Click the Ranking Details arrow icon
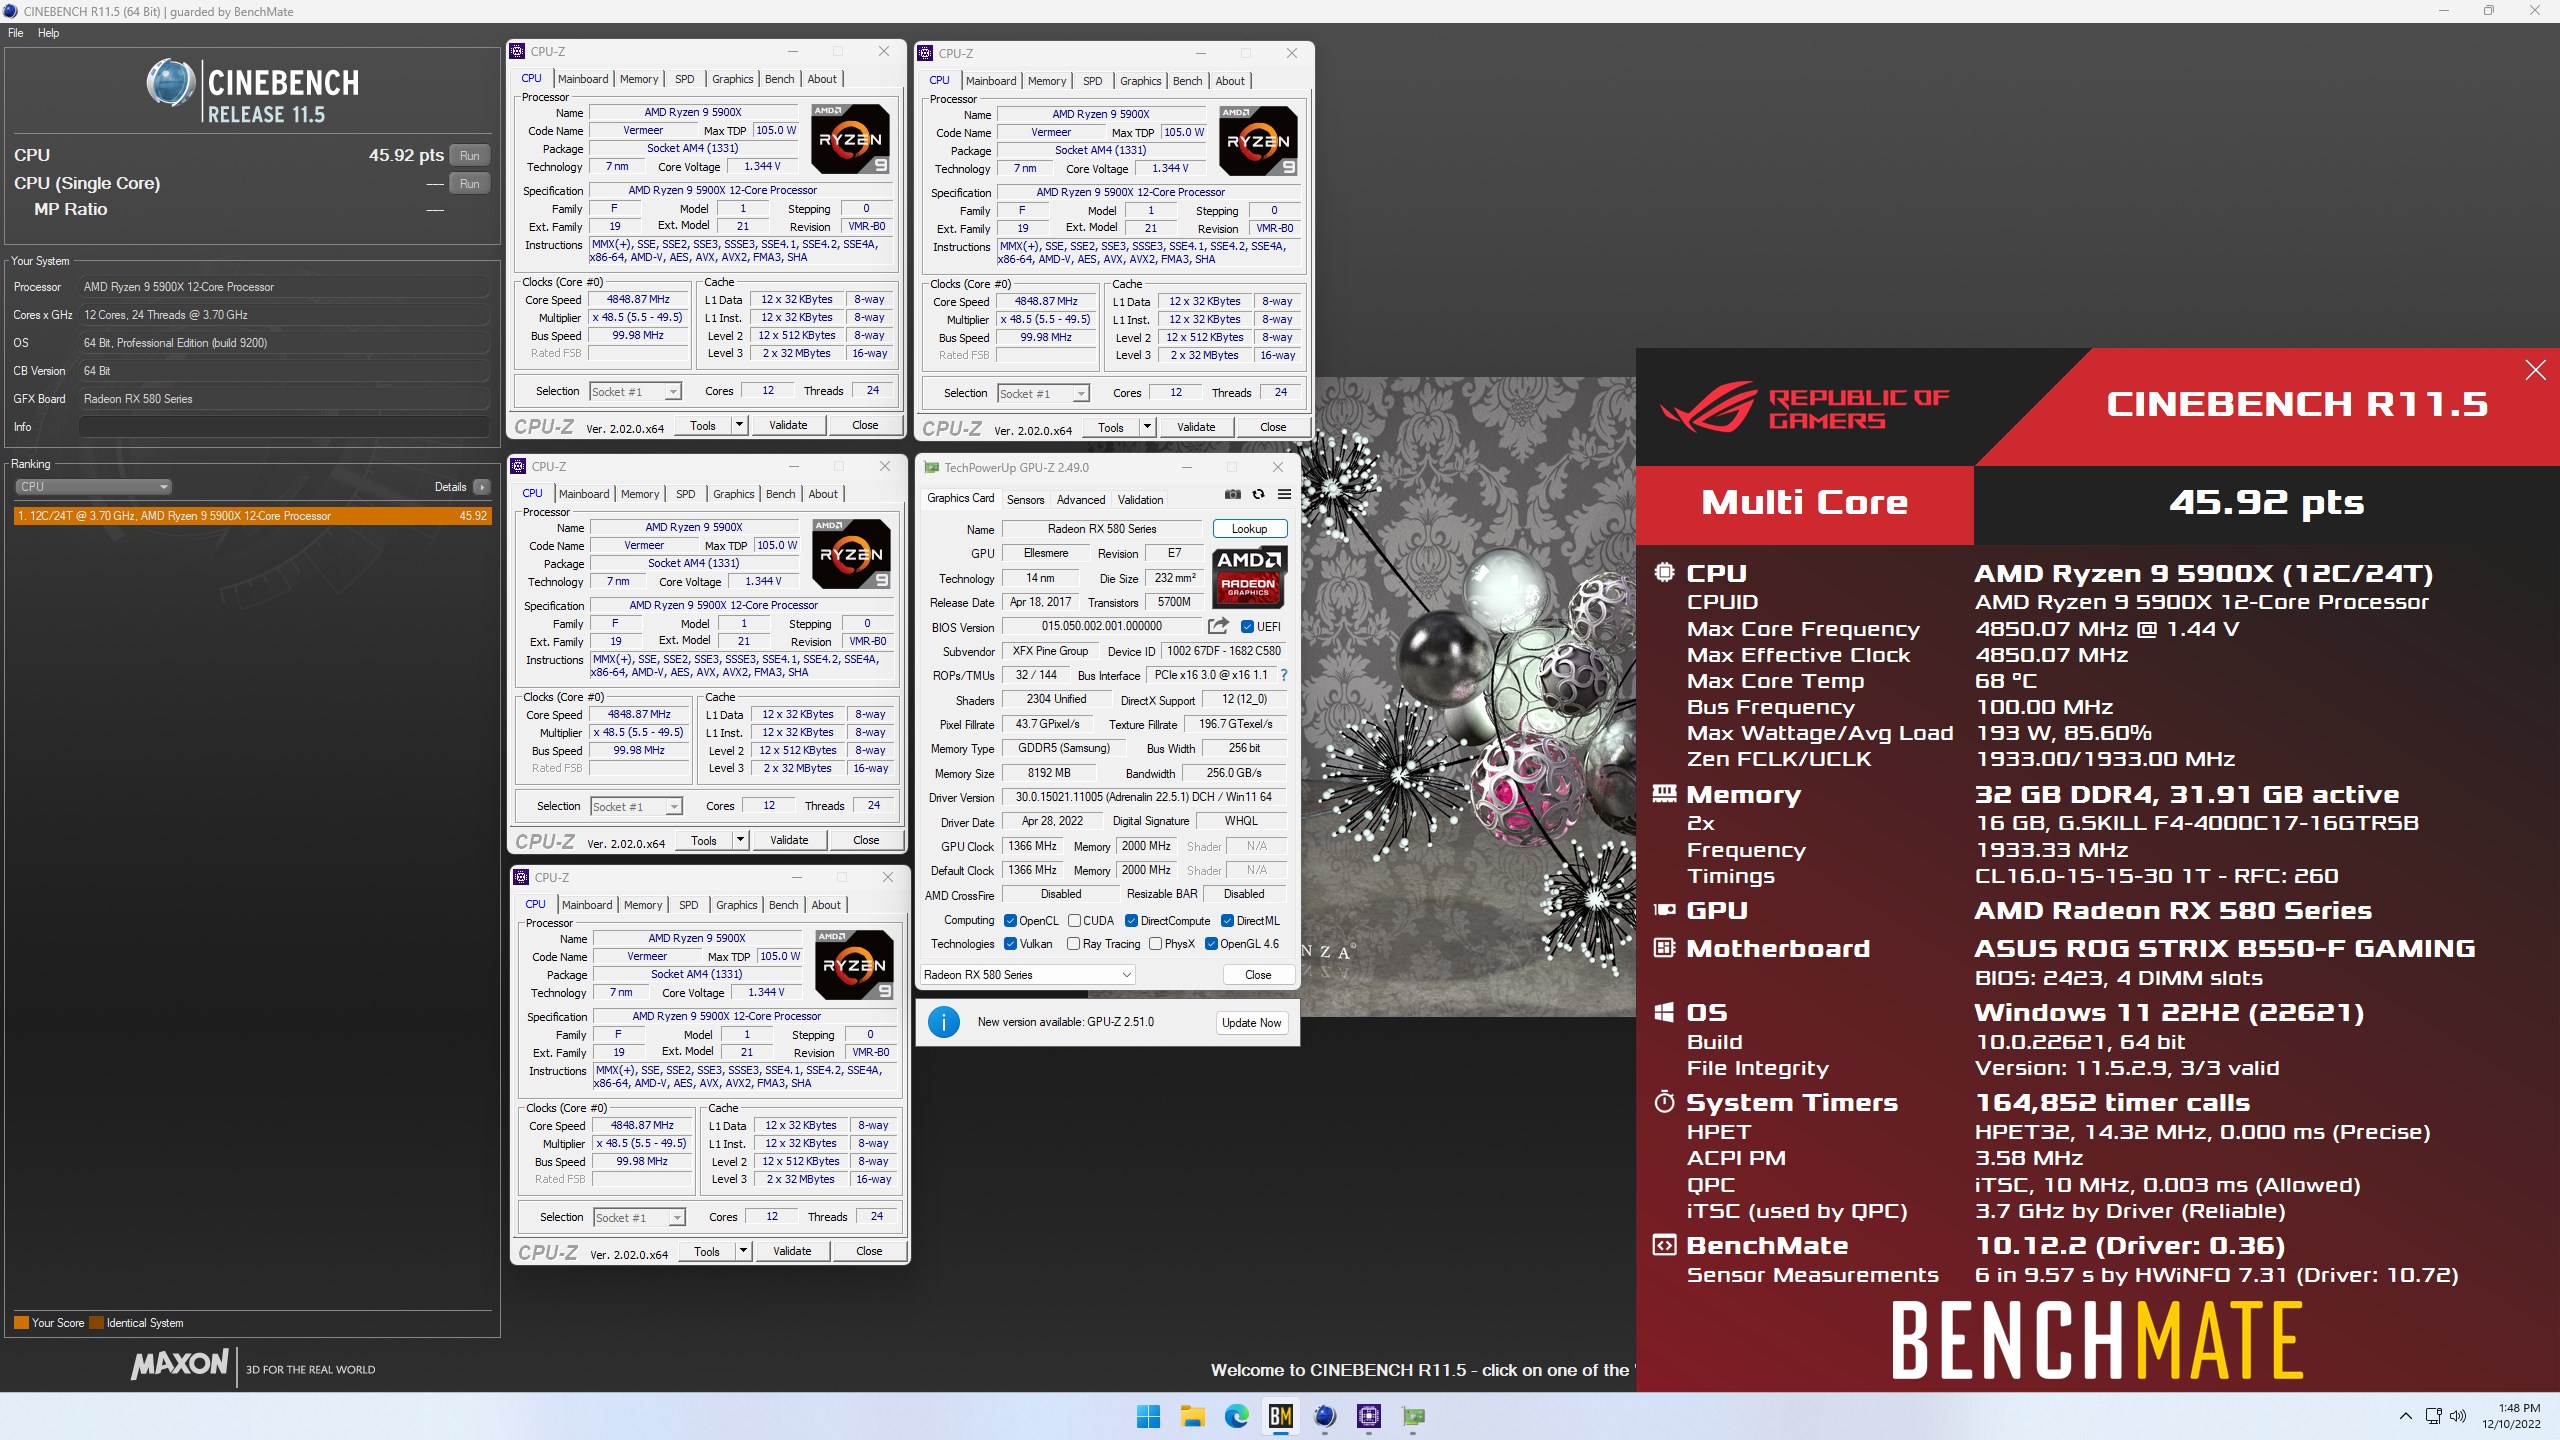 (x=482, y=487)
